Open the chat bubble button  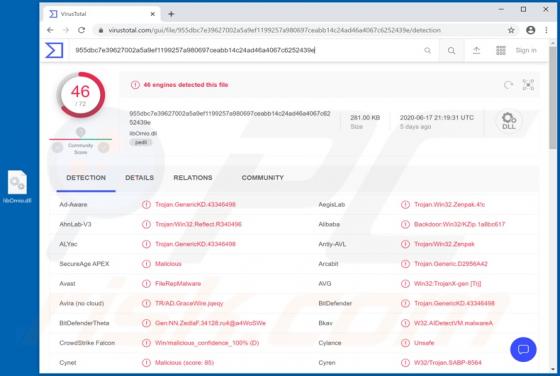523,349
